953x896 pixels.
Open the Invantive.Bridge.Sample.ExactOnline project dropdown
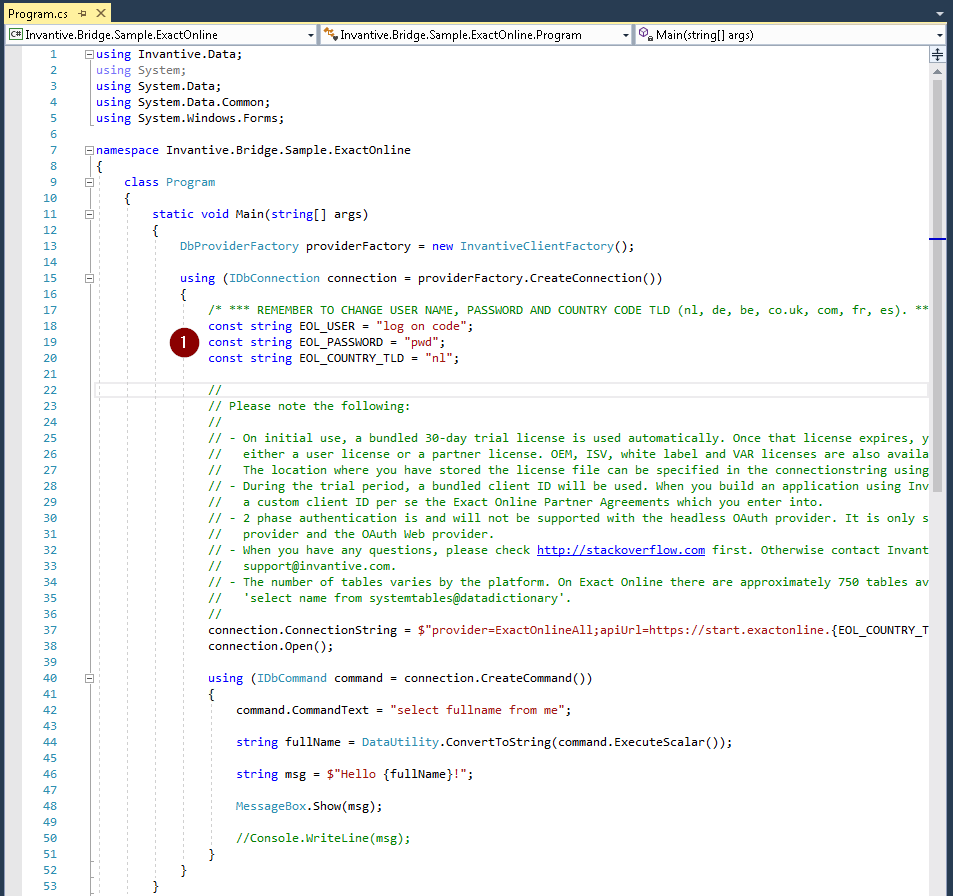(x=162, y=35)
